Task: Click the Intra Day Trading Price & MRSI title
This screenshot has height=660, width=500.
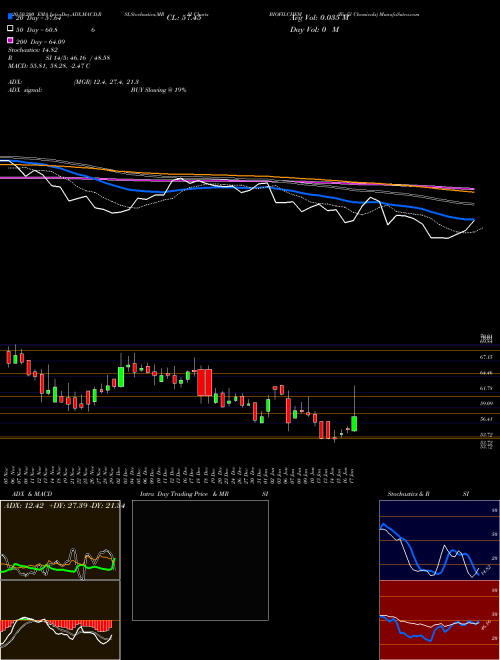Action: (204, 494)
